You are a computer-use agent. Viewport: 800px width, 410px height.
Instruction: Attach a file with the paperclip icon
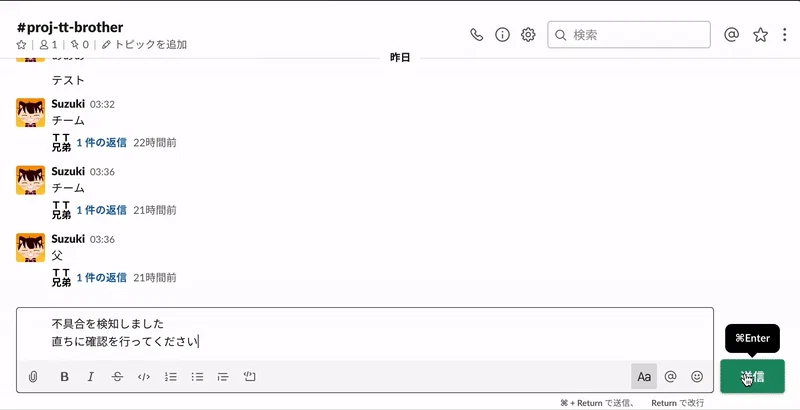(33, 377)
